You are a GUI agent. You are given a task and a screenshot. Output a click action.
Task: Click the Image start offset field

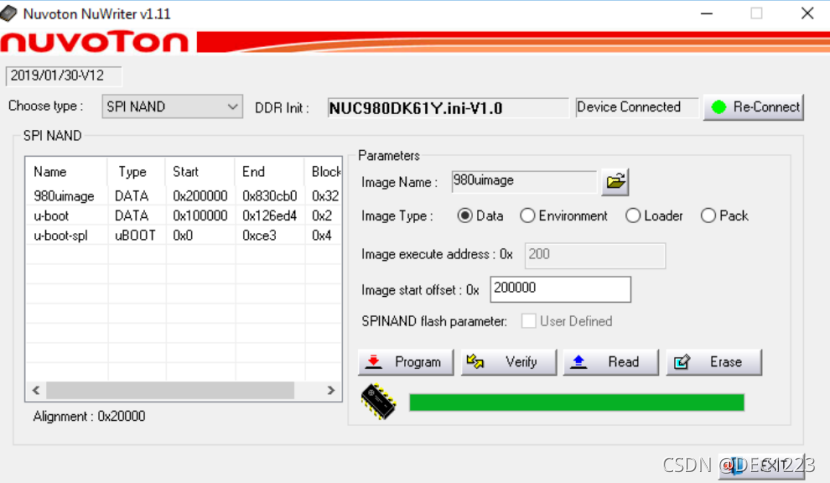[x=561, y=289]
